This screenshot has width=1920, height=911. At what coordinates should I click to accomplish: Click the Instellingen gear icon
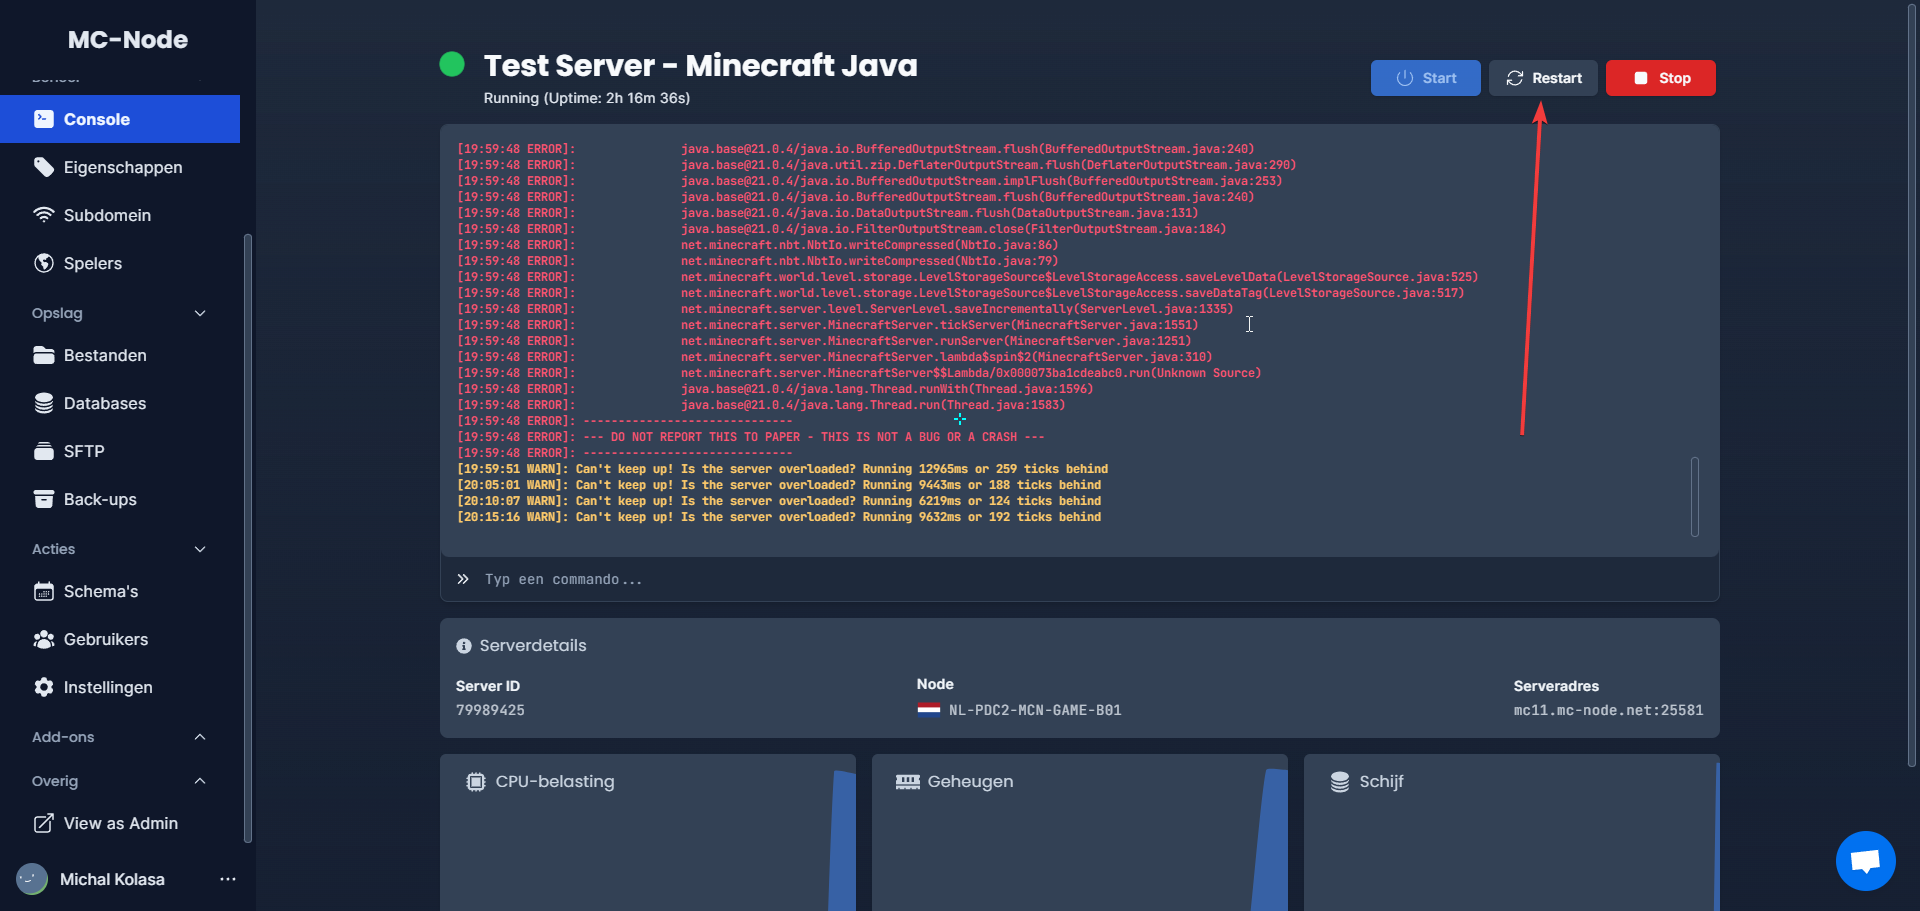(x=43, y=687)
